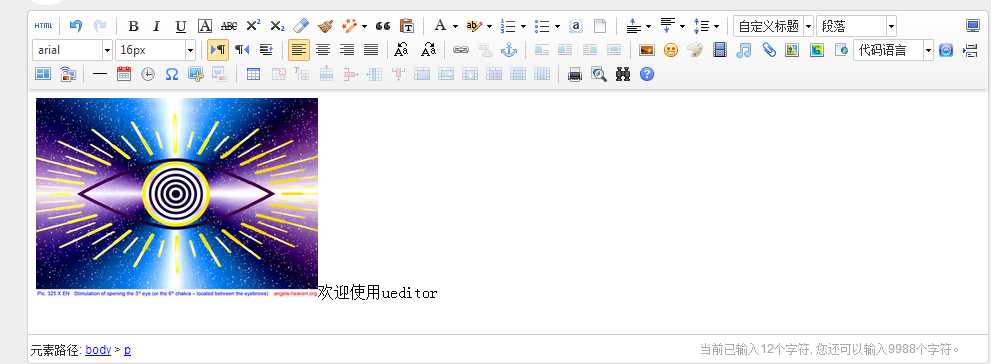This screenshot has width=991, height=364.
Task: Toggle align left
Action: 299,50
